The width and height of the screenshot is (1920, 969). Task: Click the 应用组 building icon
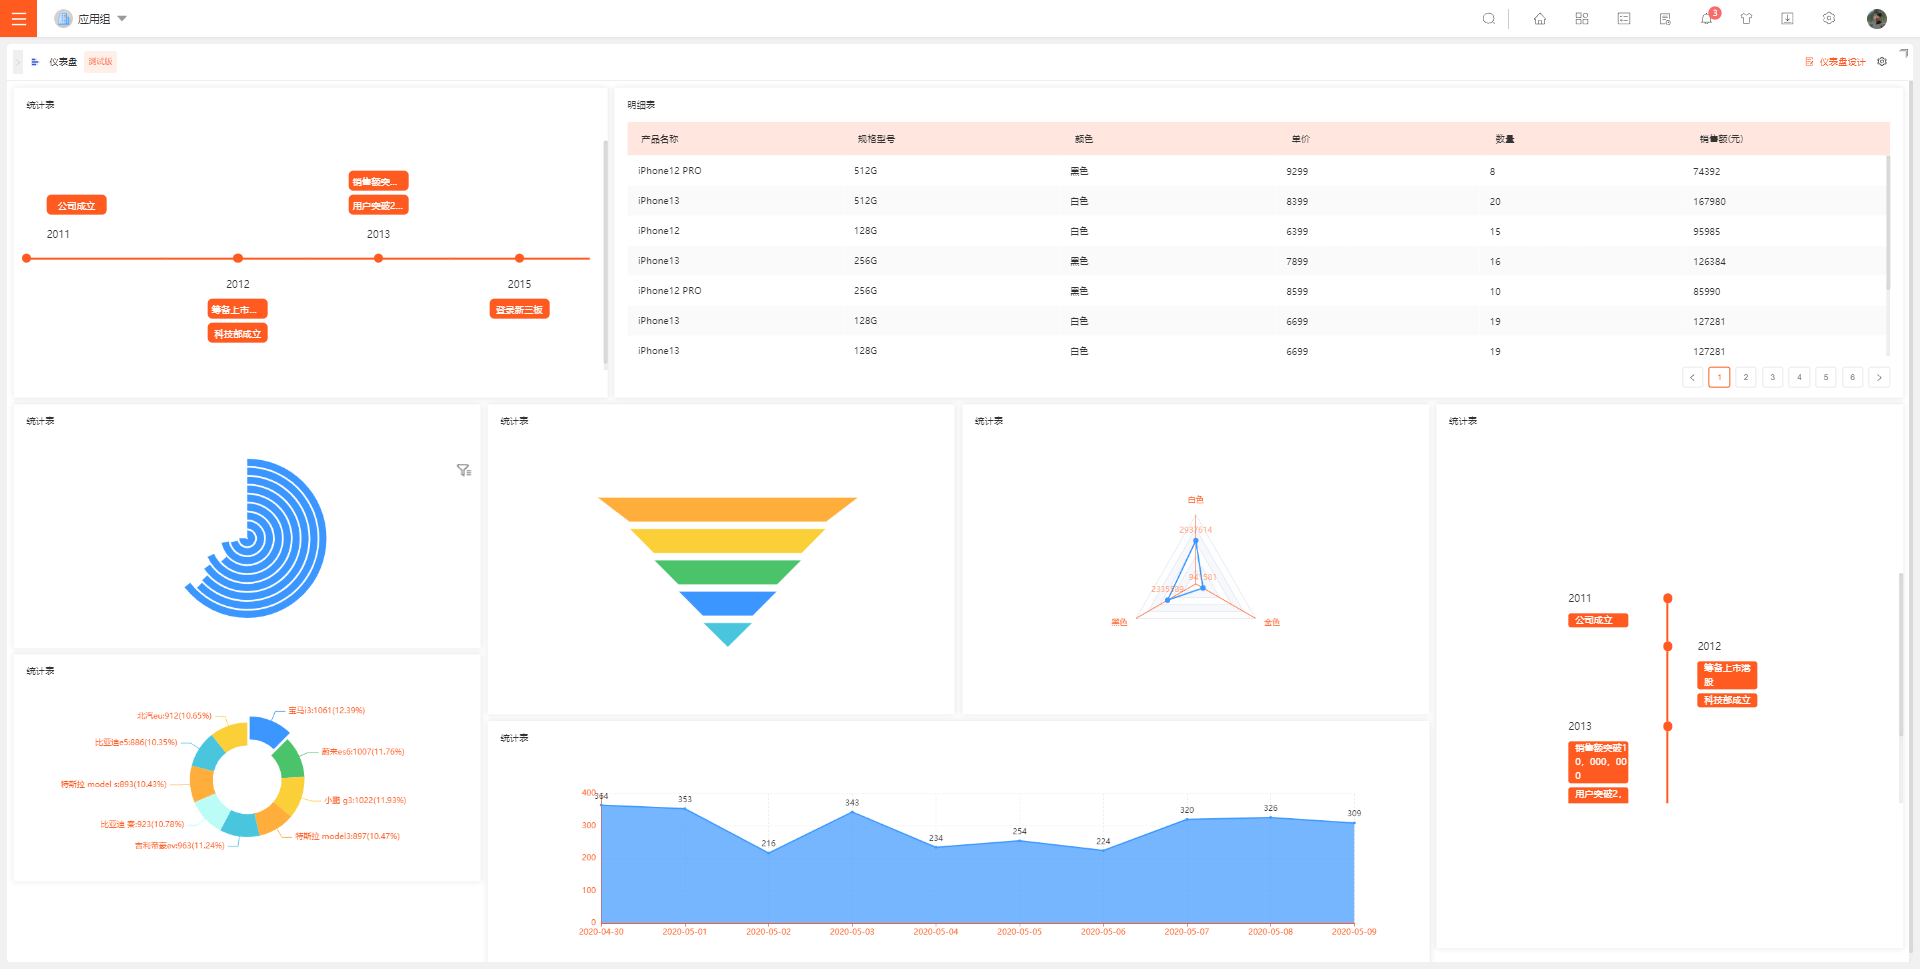[63, 18]
